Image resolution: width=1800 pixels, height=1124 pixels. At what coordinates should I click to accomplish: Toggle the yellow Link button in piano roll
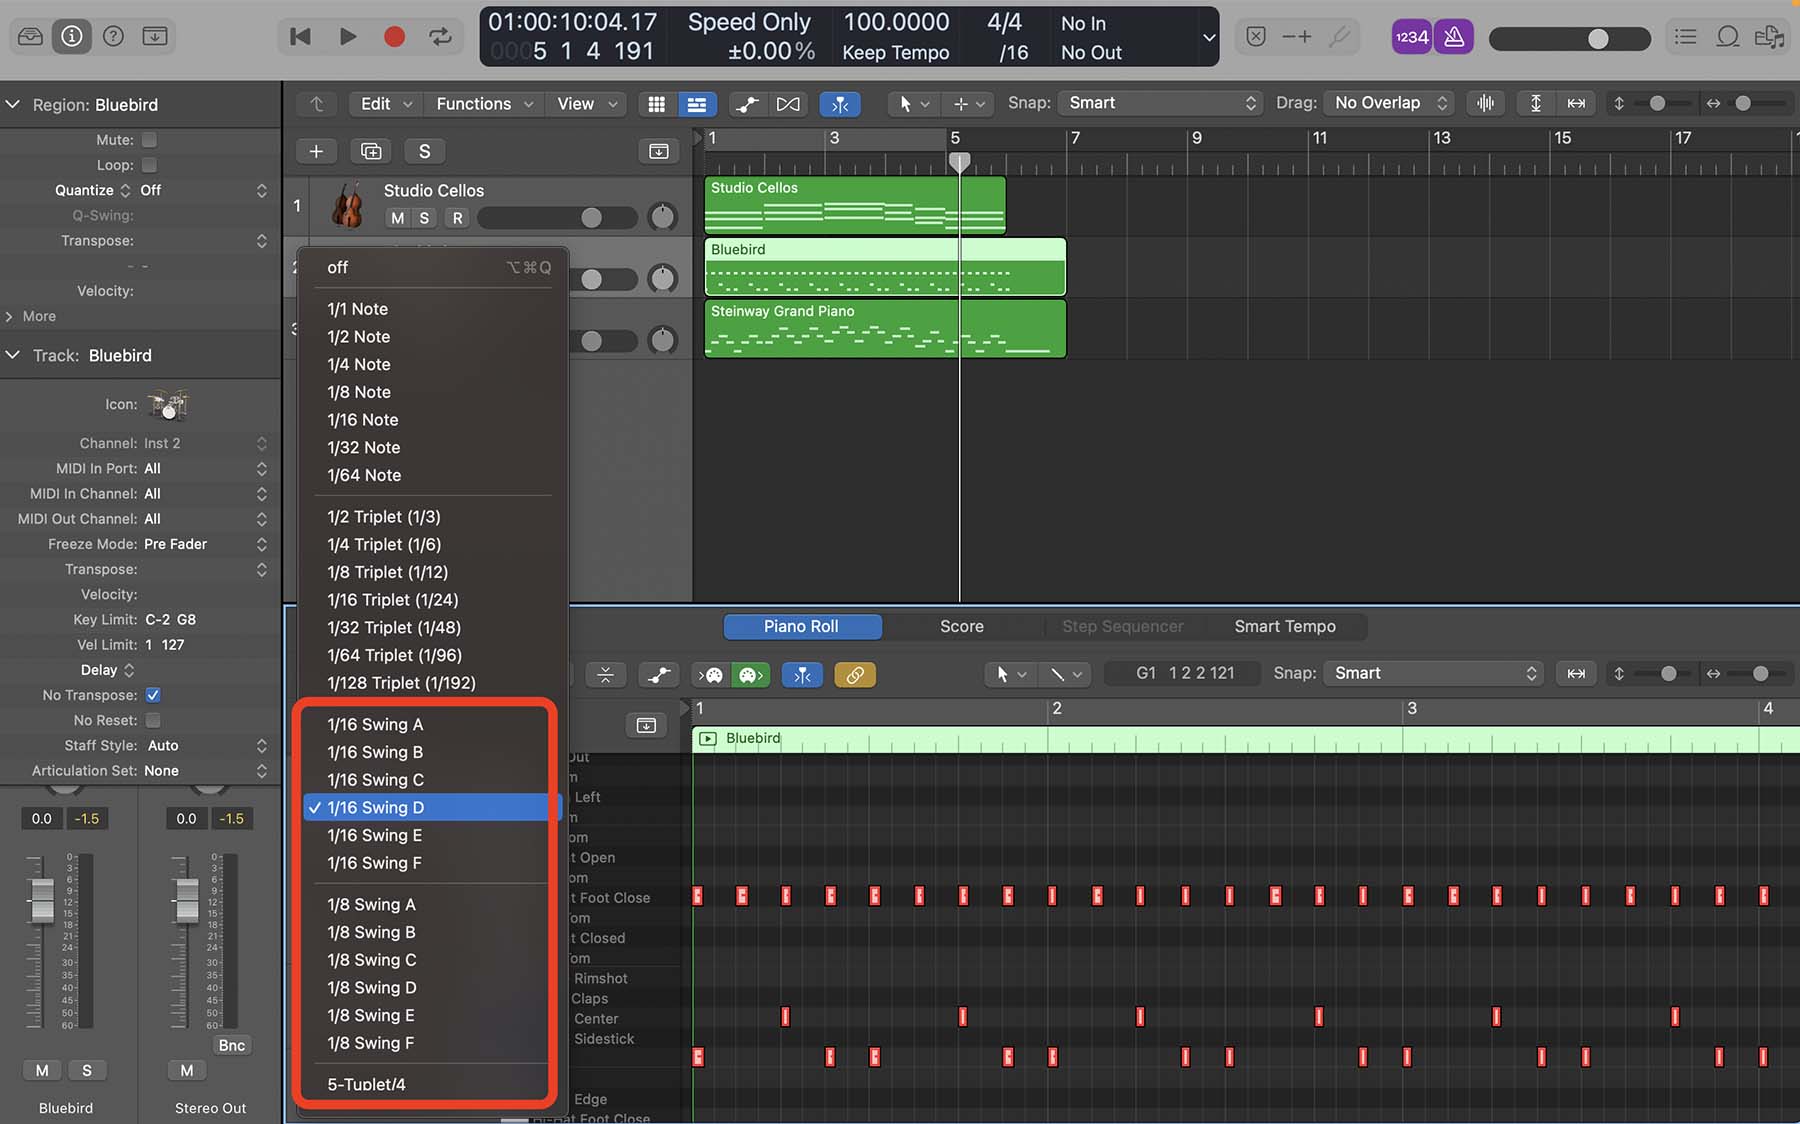pos(855,675)
